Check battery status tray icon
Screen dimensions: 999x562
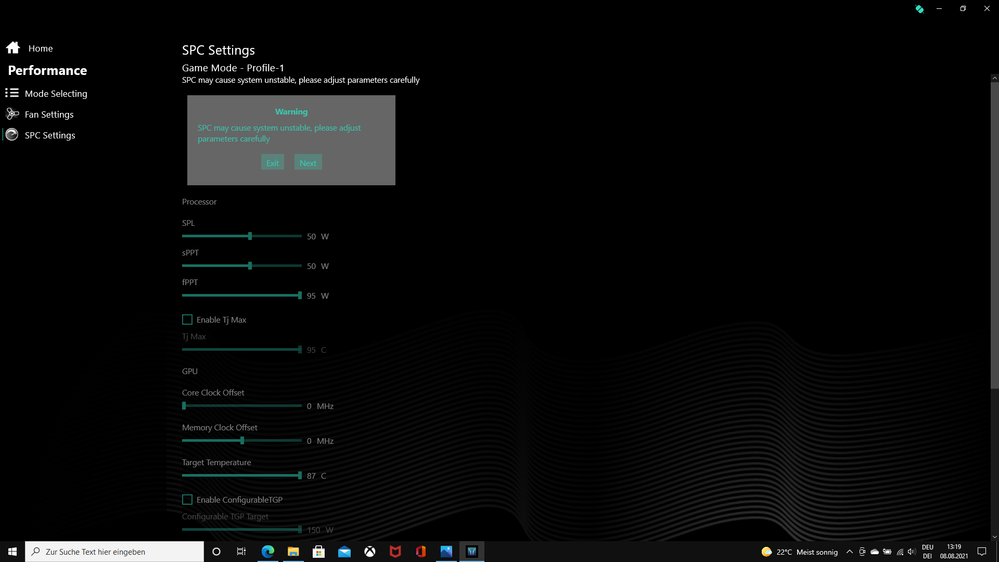[887, 552]
